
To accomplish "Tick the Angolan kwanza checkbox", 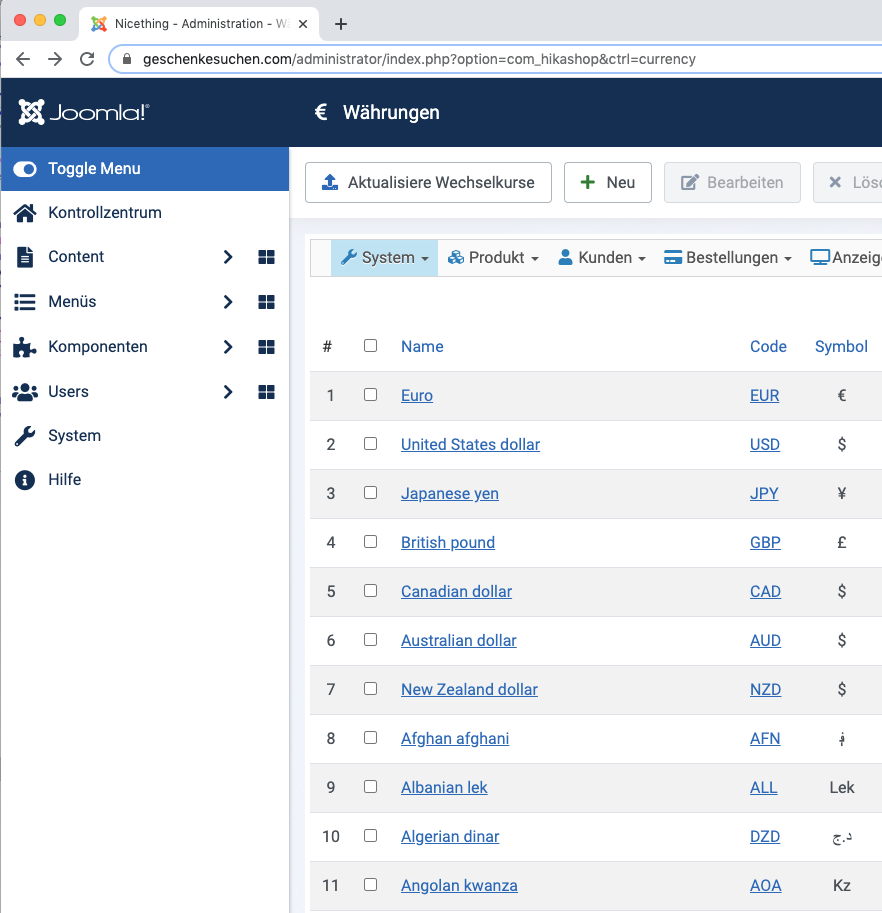I will pos(370,884).
